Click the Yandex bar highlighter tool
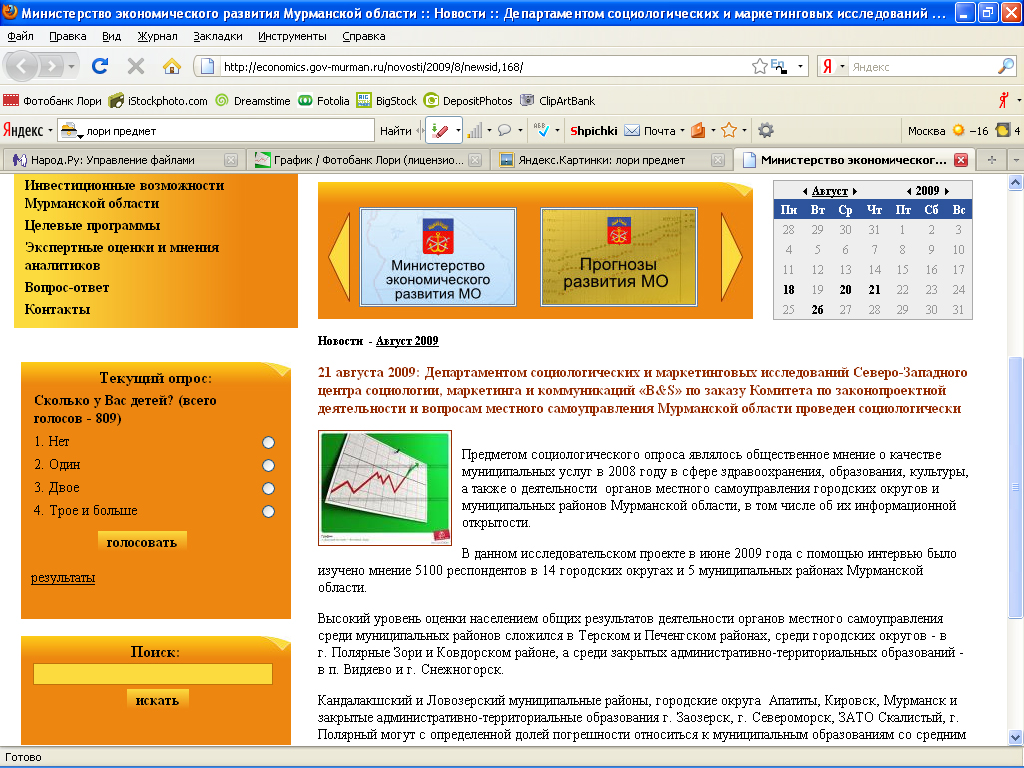 pyautogui.click(x=440, y=131)
